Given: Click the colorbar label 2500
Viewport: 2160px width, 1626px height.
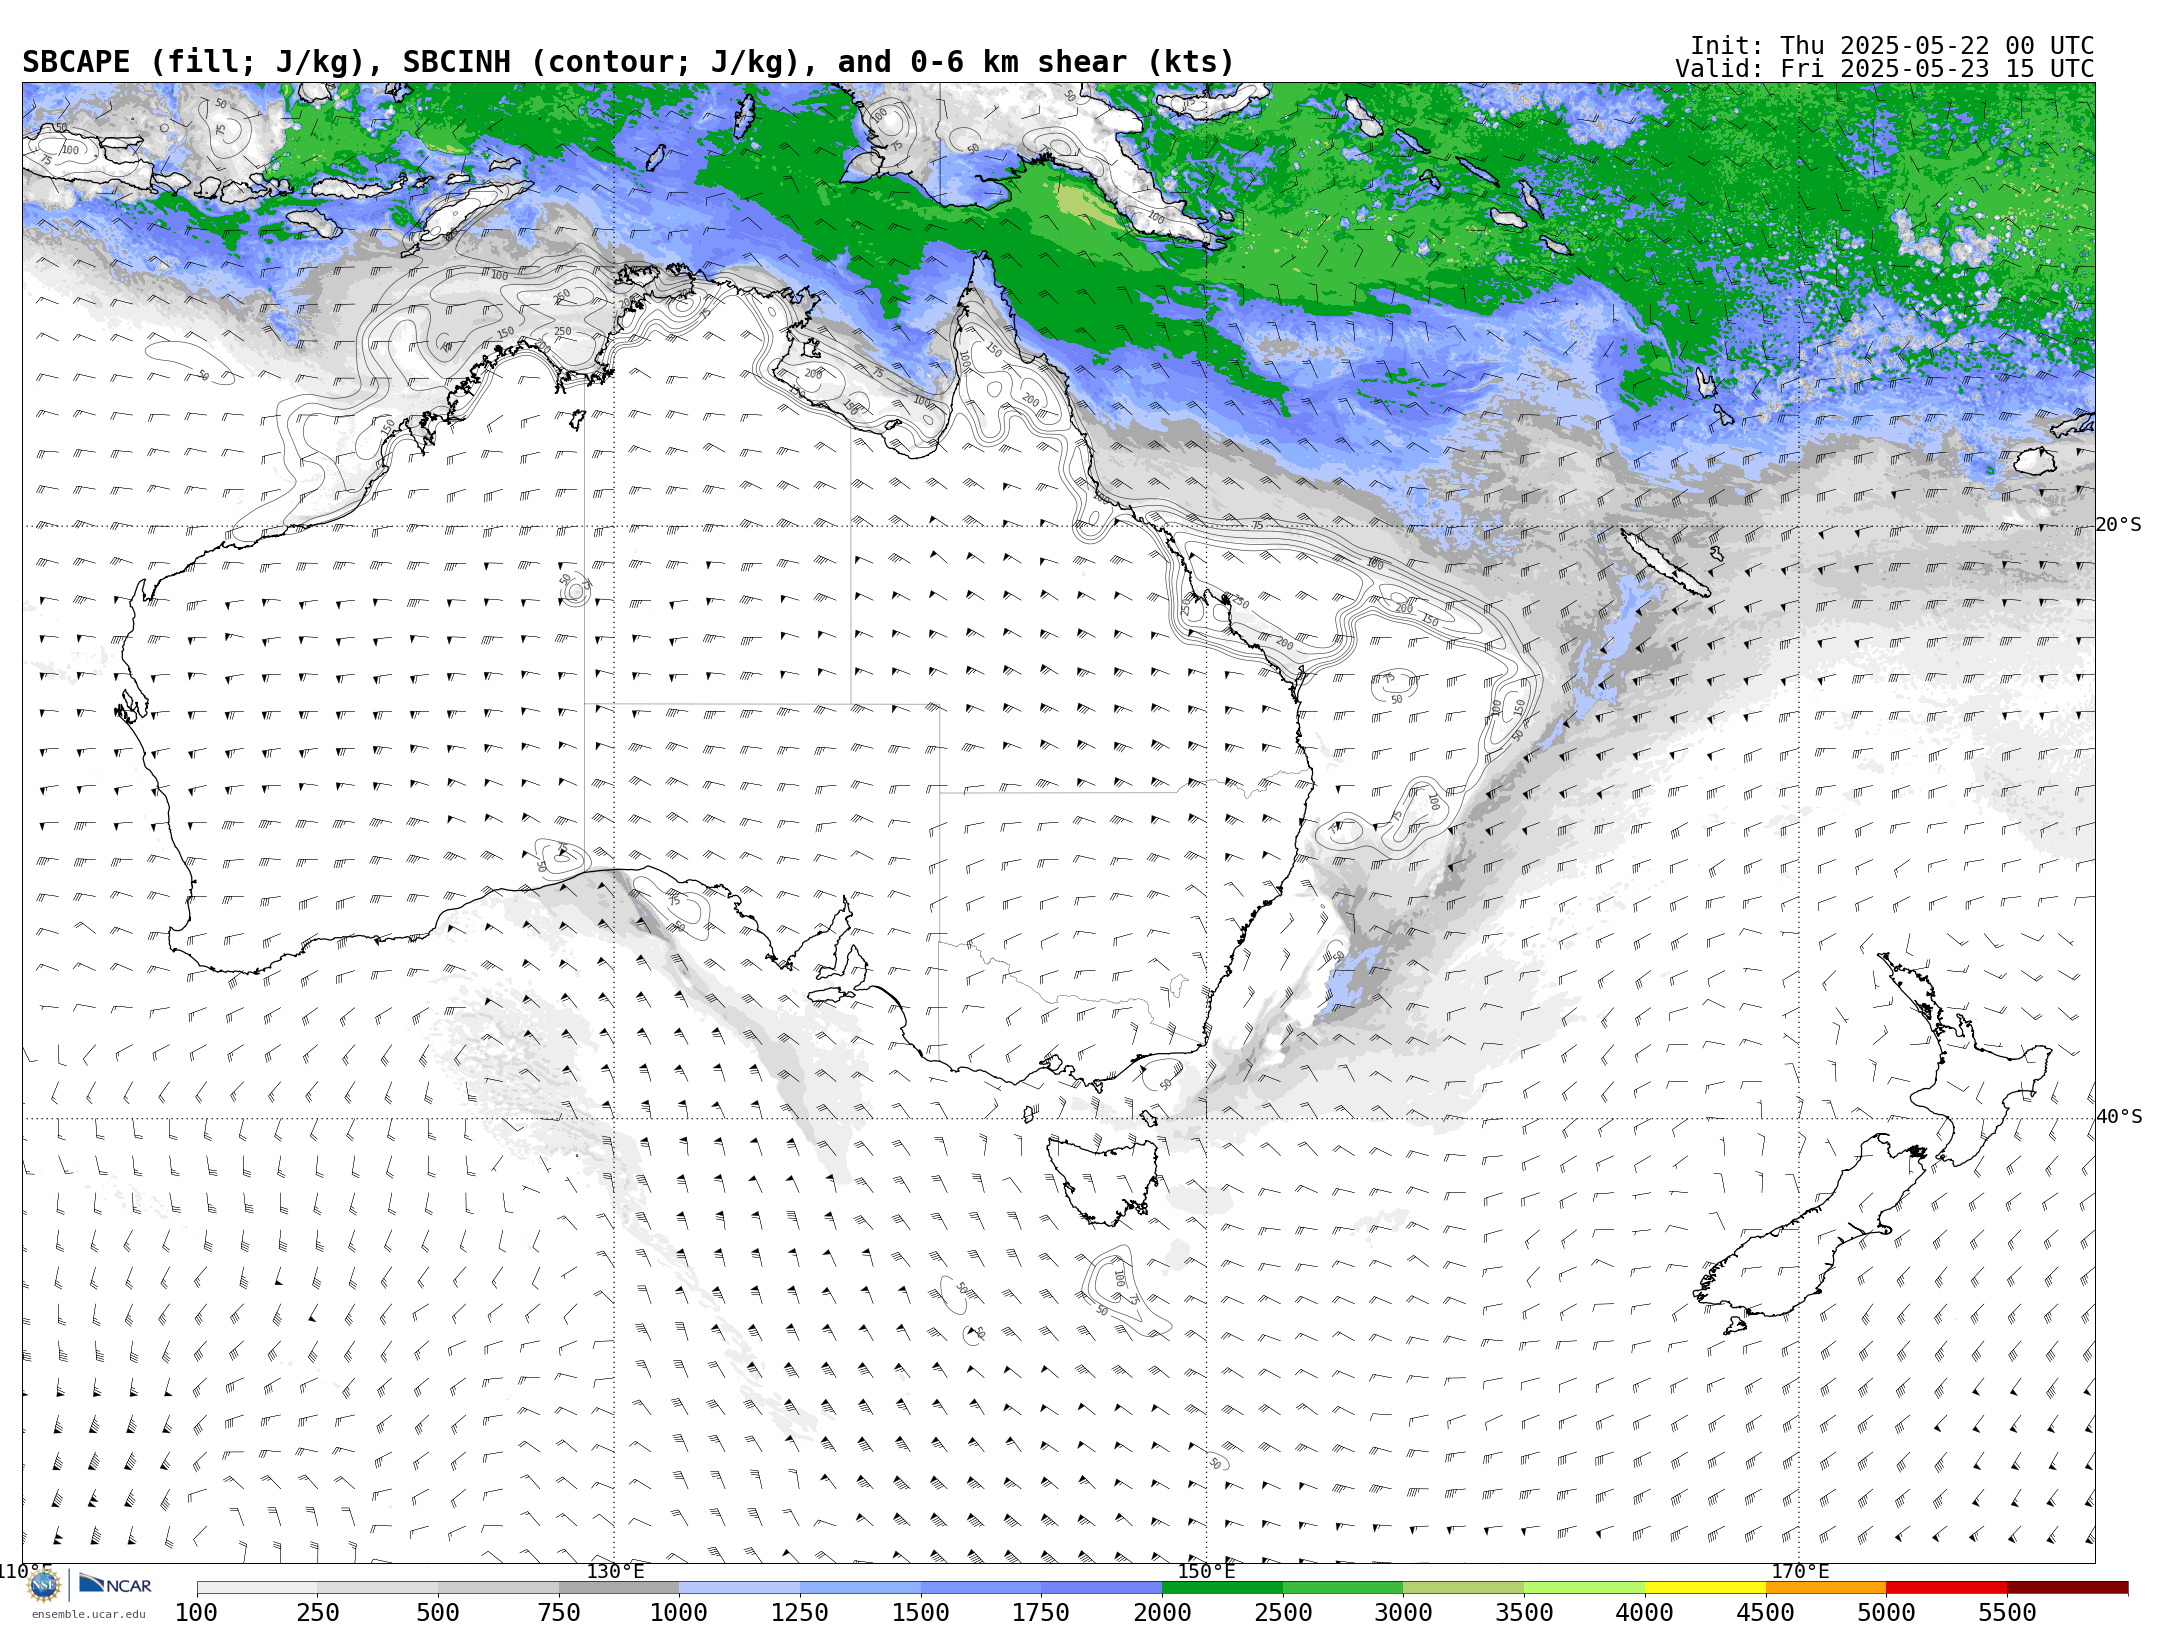Looking at the screenshot, I should (1283, 1613).
